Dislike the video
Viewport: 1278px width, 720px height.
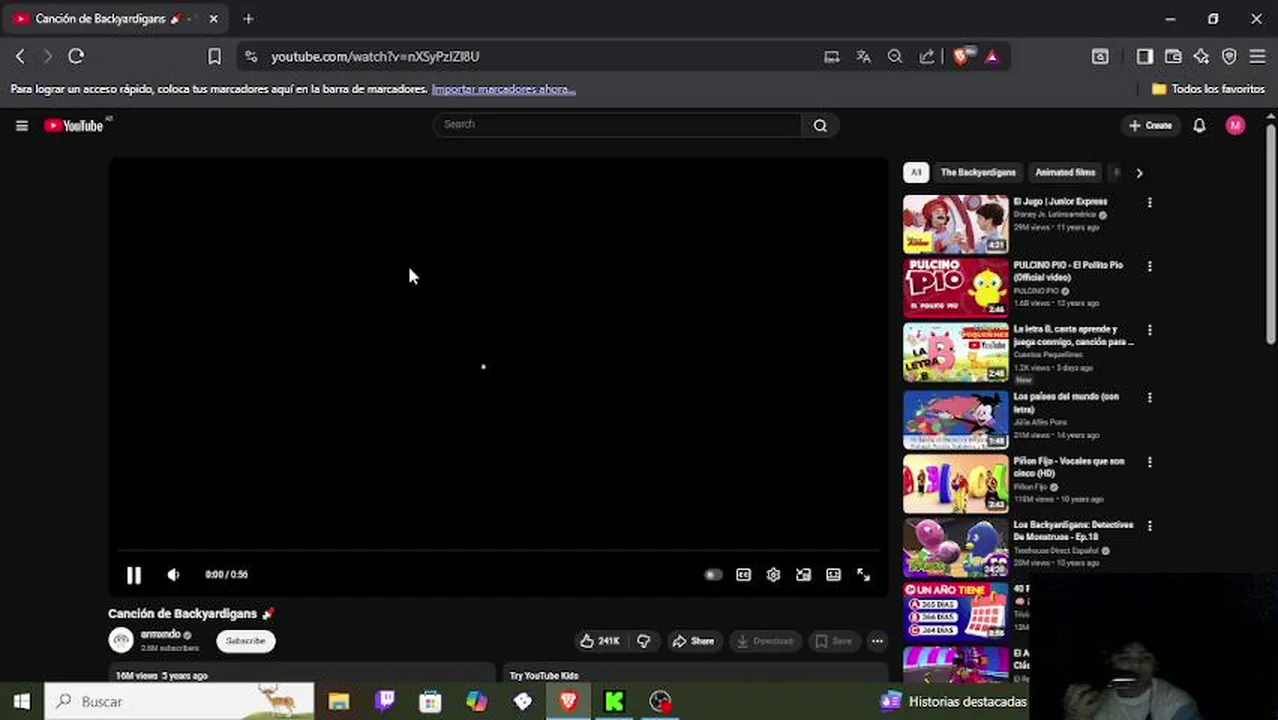click(644, 641)
